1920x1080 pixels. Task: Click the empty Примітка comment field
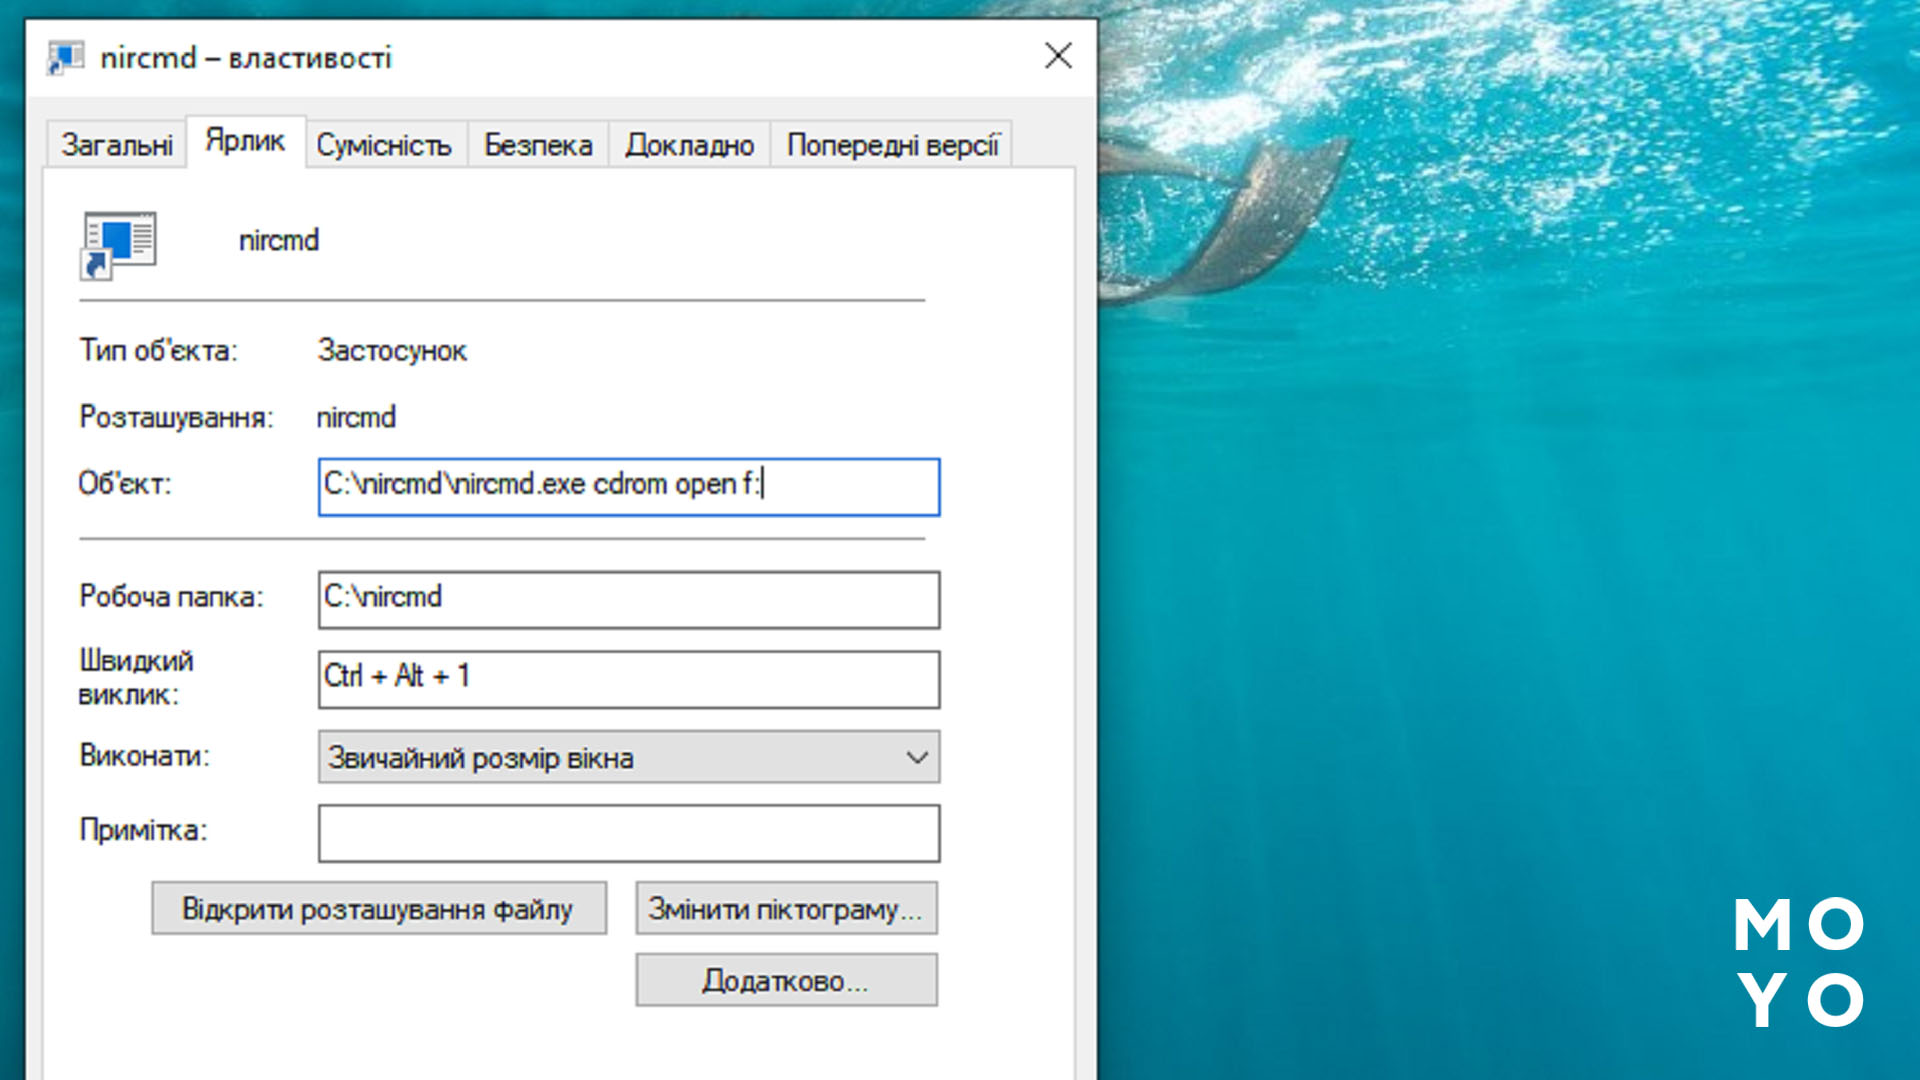pos(629,833)
